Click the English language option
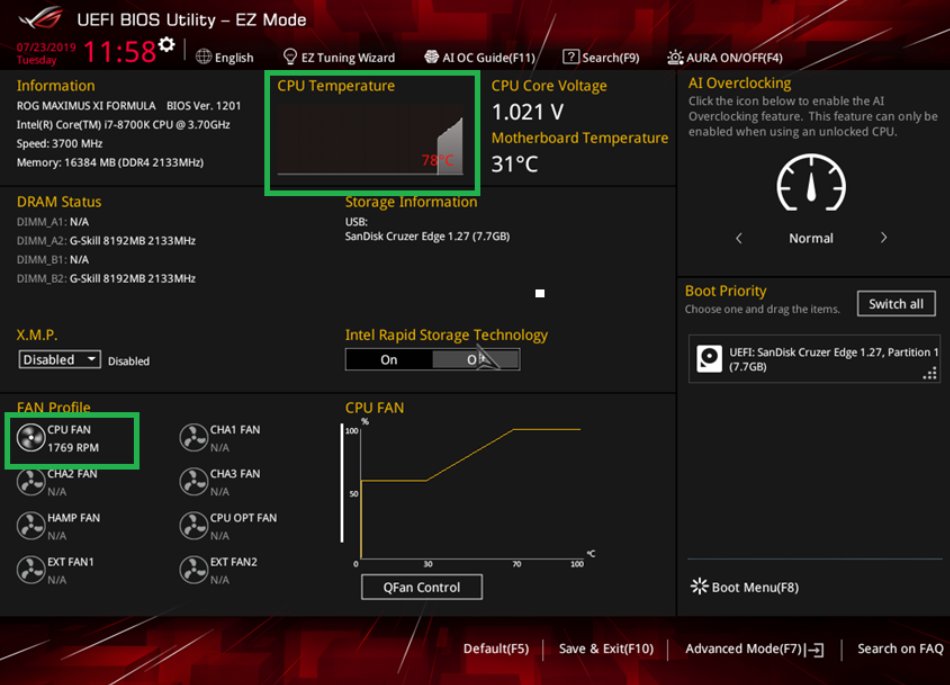The image size is (950, 685). pos(234,58)
